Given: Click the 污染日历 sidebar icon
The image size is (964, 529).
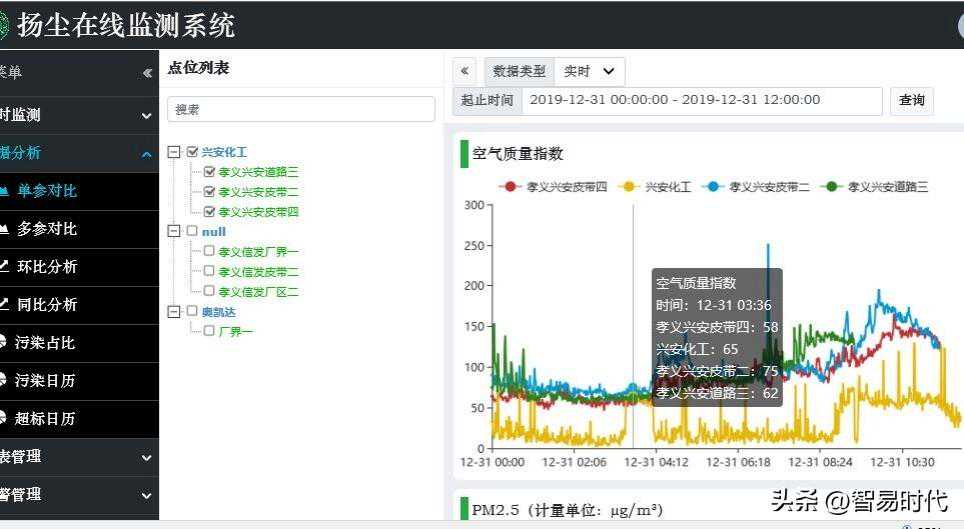Looking at the screenshot, I should point(4,380).
